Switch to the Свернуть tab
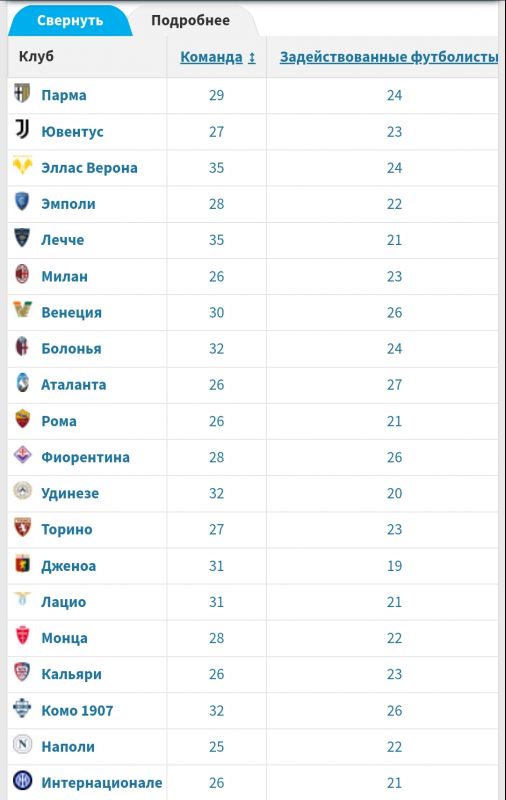This screenshot has width=506, height=800. (x=70, y=20)
